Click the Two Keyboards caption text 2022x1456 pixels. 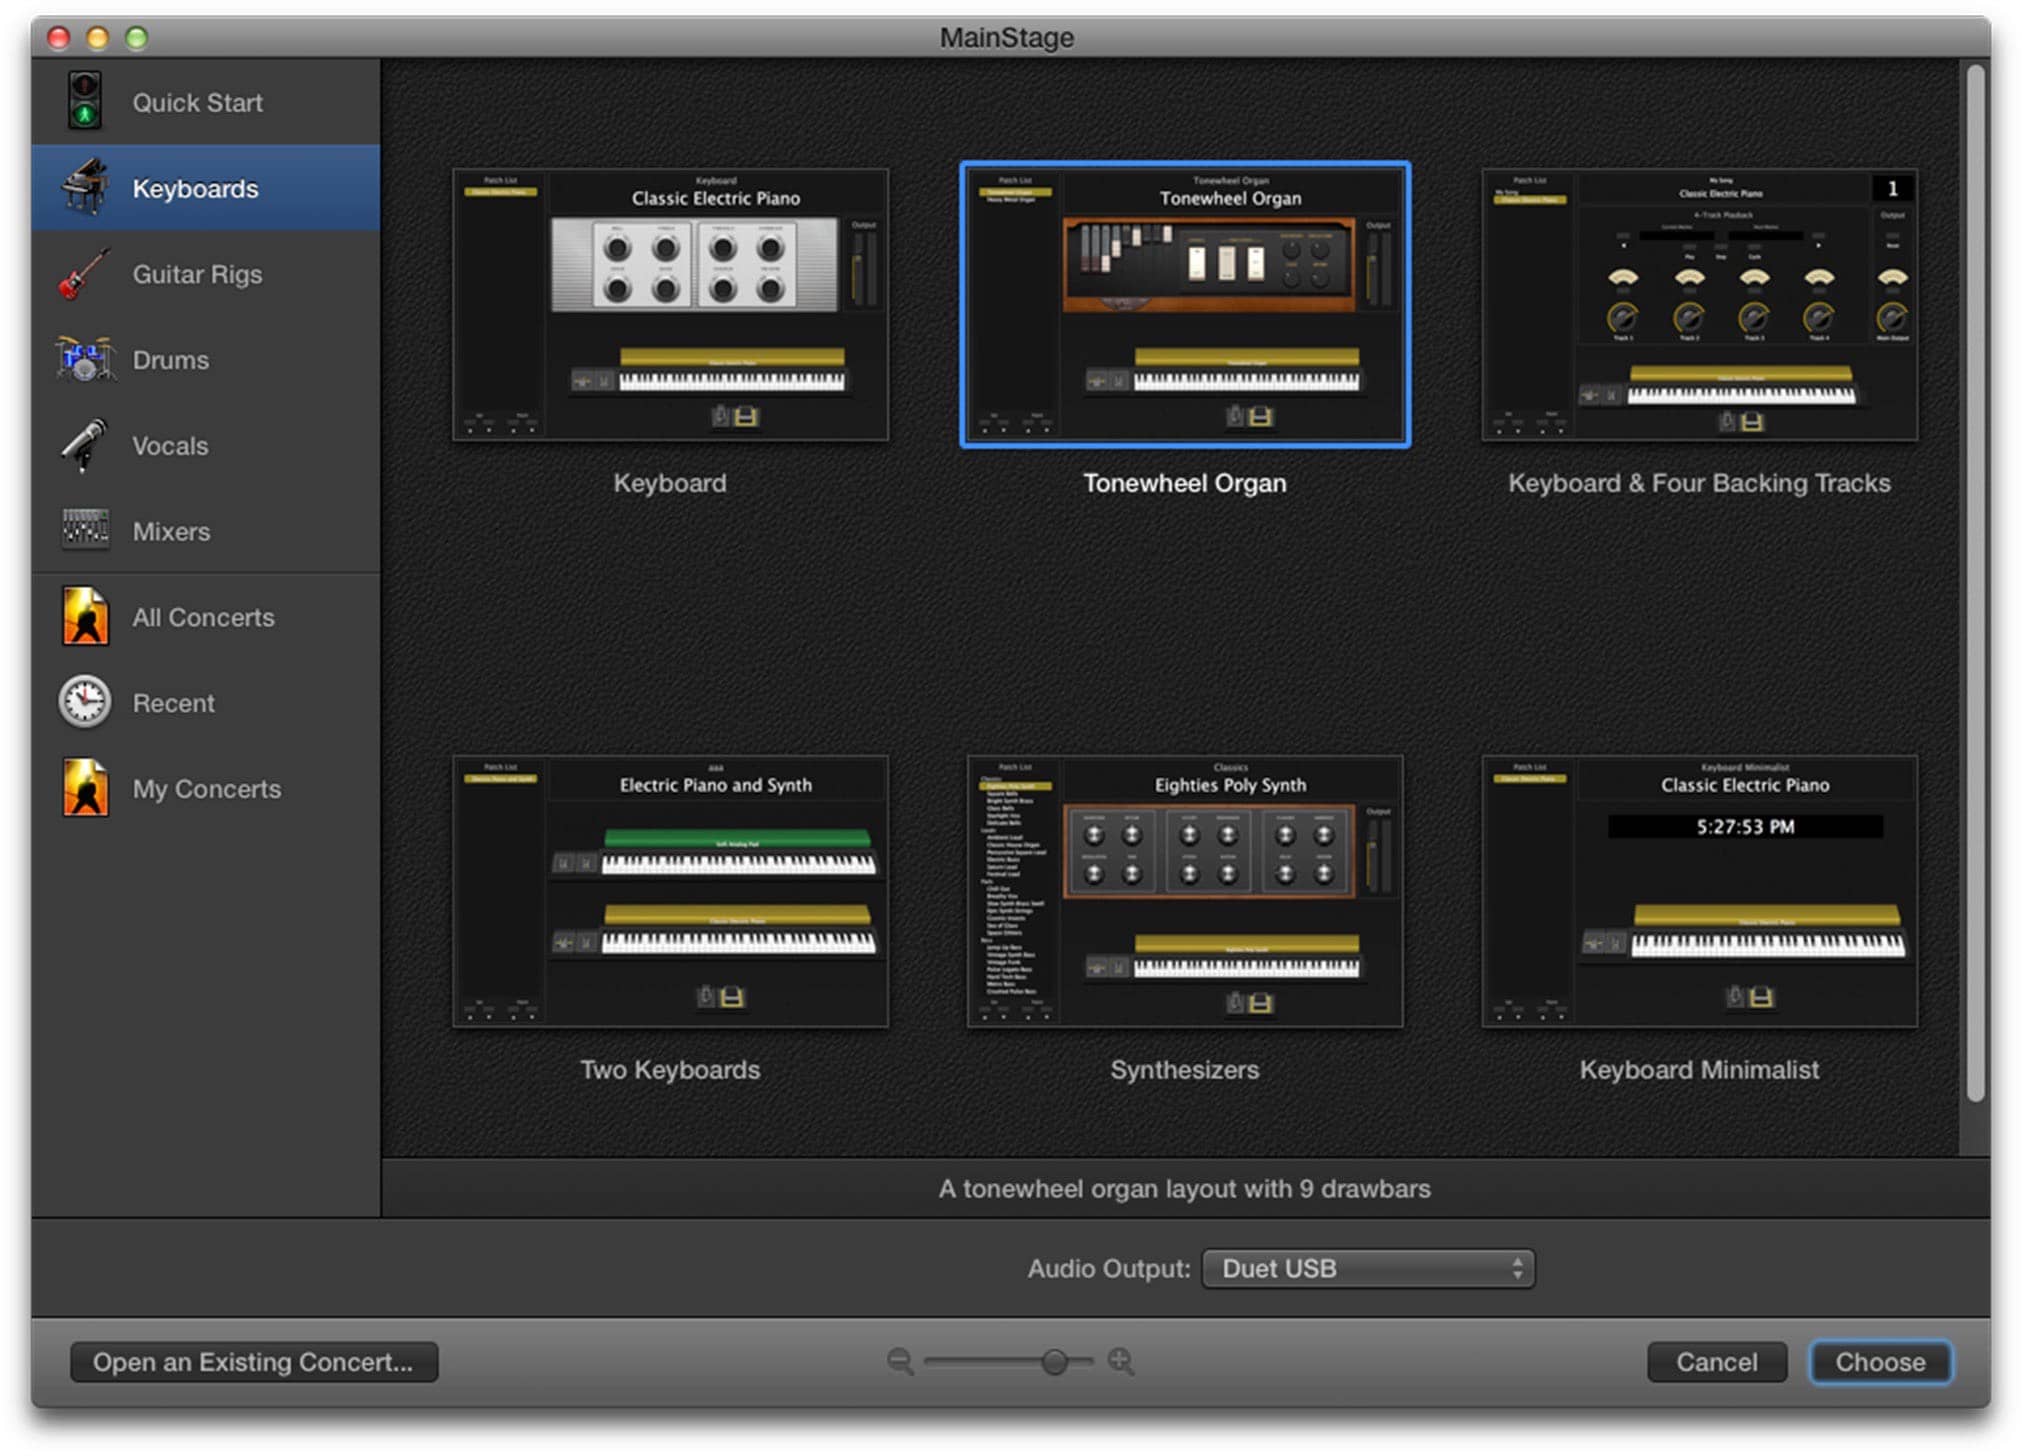pos(670,1070)
